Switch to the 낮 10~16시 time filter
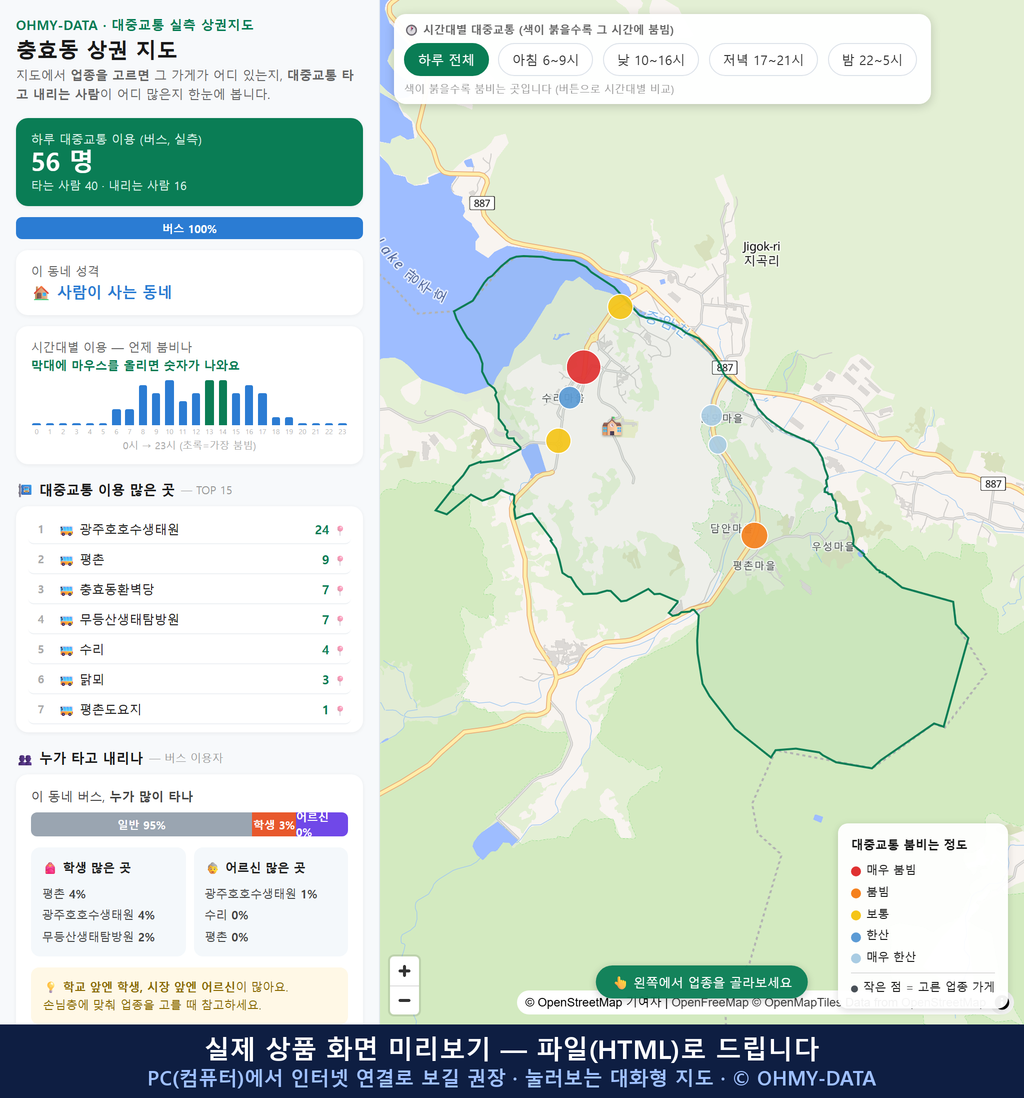 tap(650, 60)
